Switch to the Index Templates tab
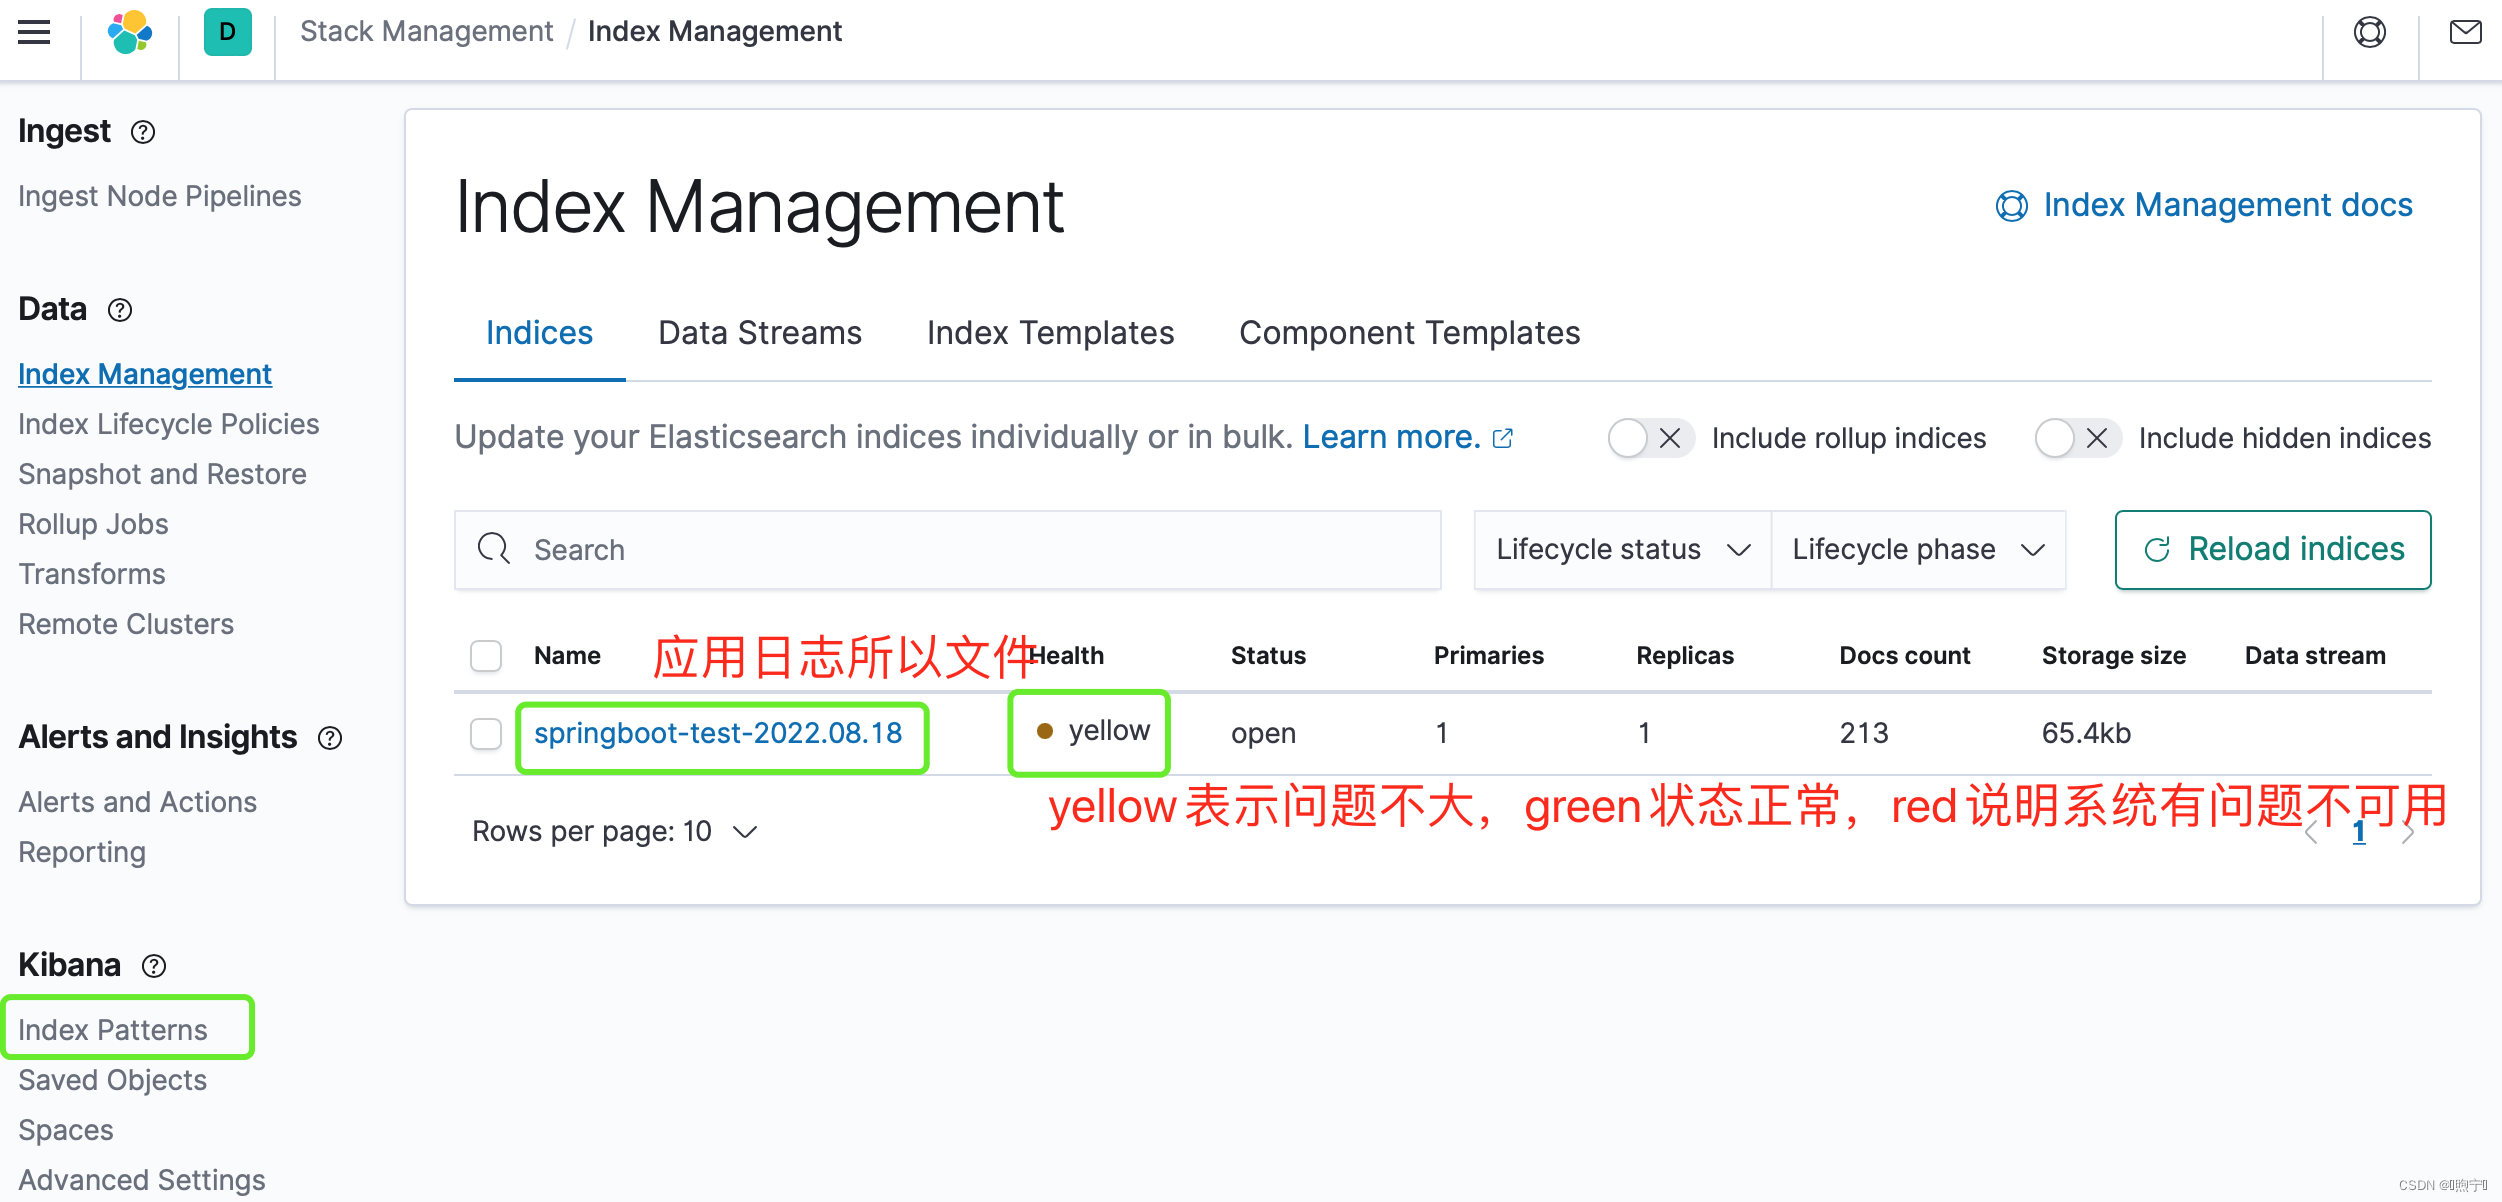The height and width of the screenshot is (1202, 2502). (x=1050, y=333)
